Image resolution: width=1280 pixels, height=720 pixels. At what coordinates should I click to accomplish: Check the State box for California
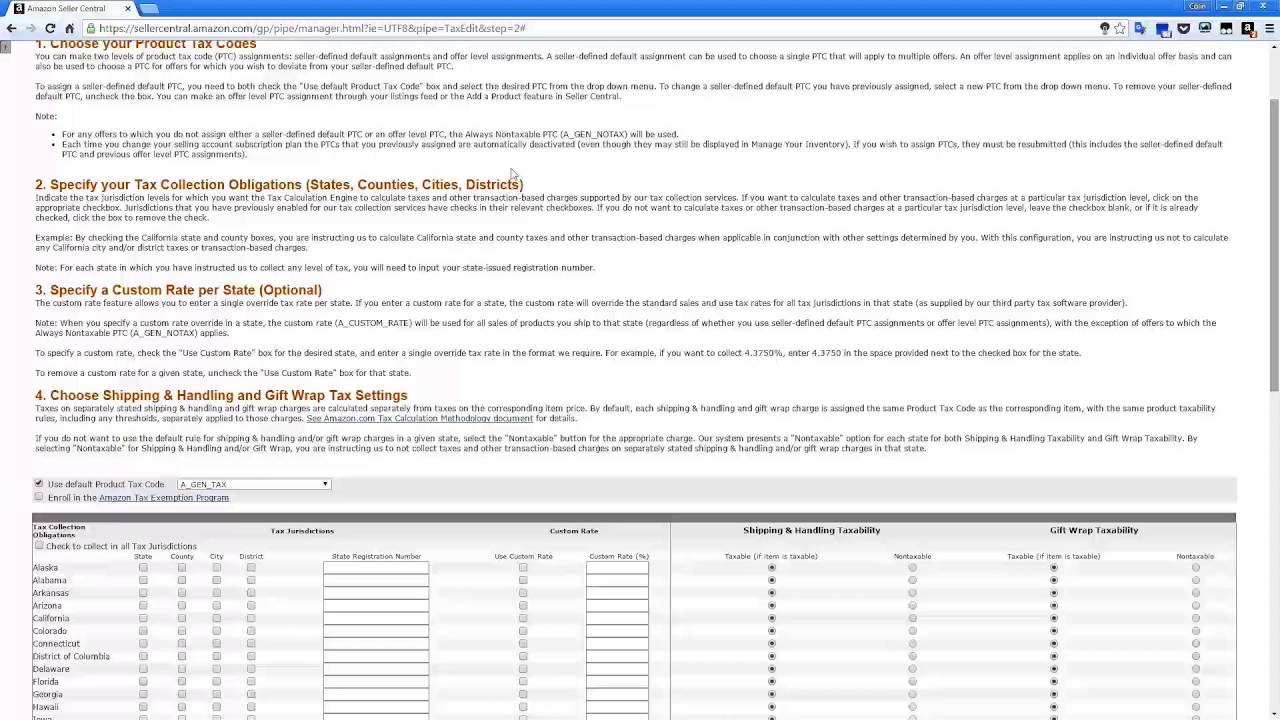tap(143, 618)
